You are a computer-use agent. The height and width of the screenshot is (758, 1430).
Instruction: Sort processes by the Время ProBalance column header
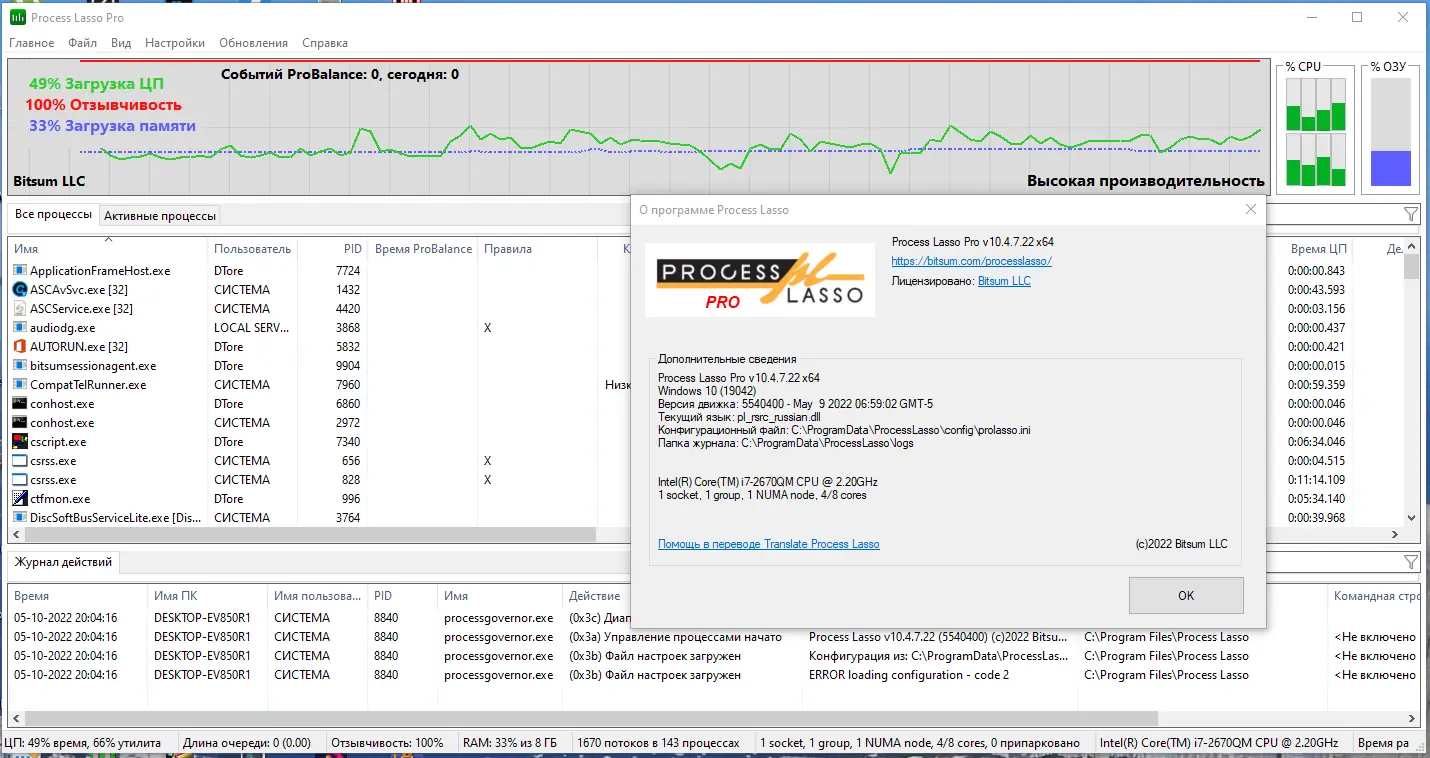(422, 248)
